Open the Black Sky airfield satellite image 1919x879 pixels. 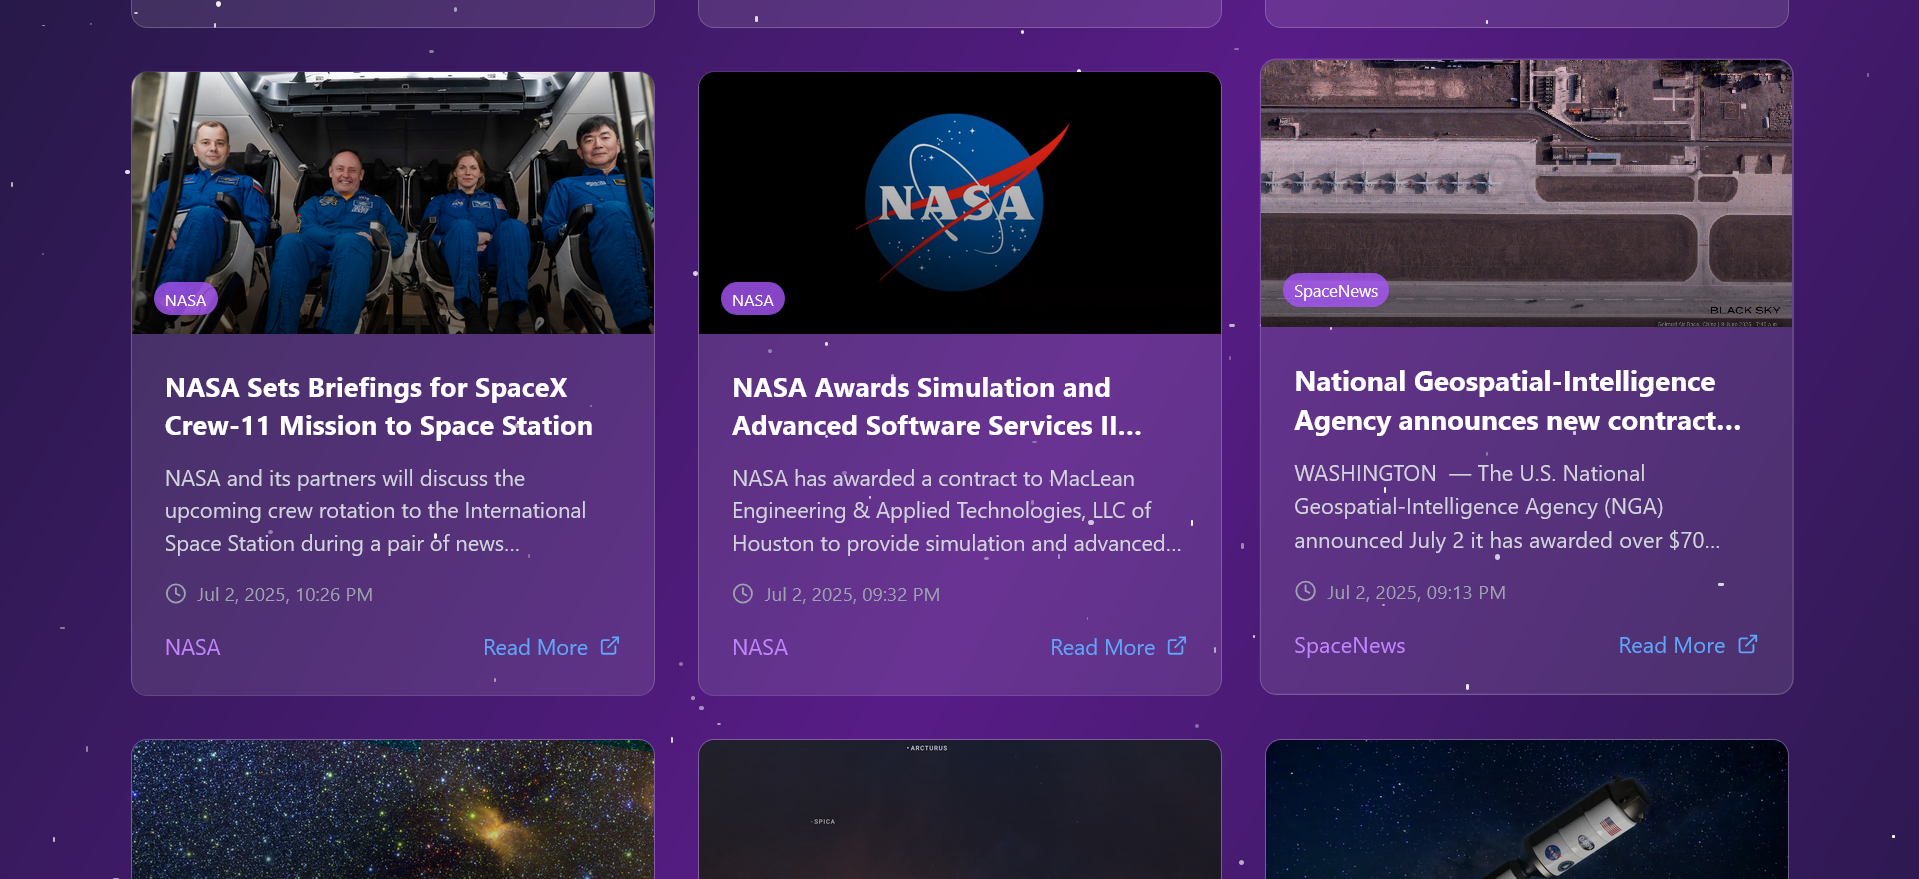coord(1527,193)
